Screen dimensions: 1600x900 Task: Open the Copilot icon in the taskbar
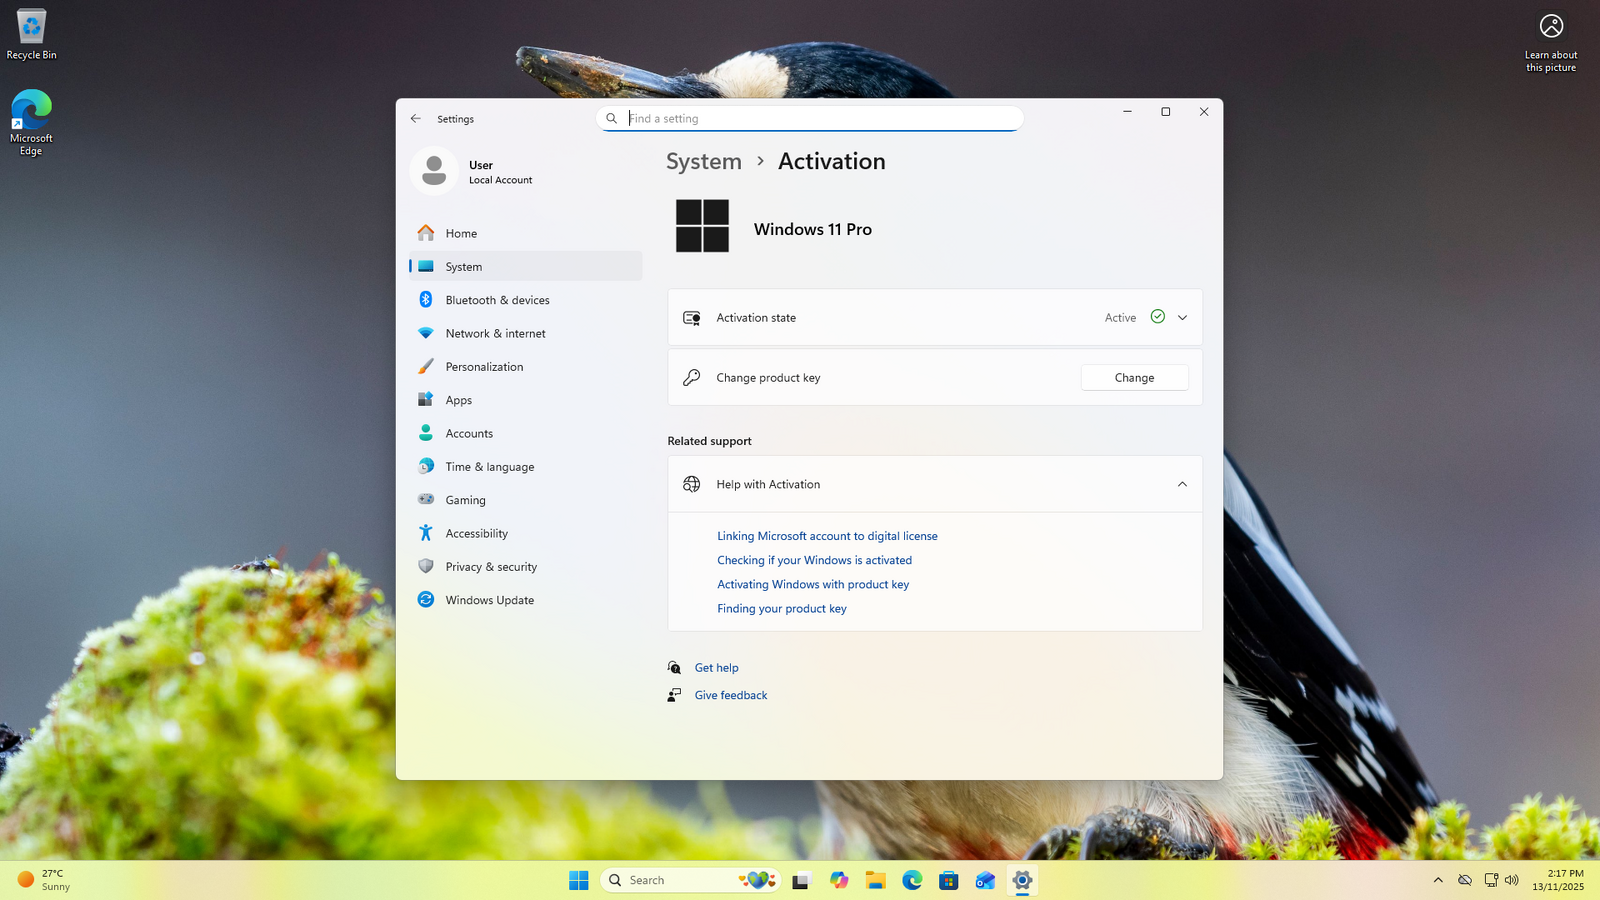(x=838, y=880)
